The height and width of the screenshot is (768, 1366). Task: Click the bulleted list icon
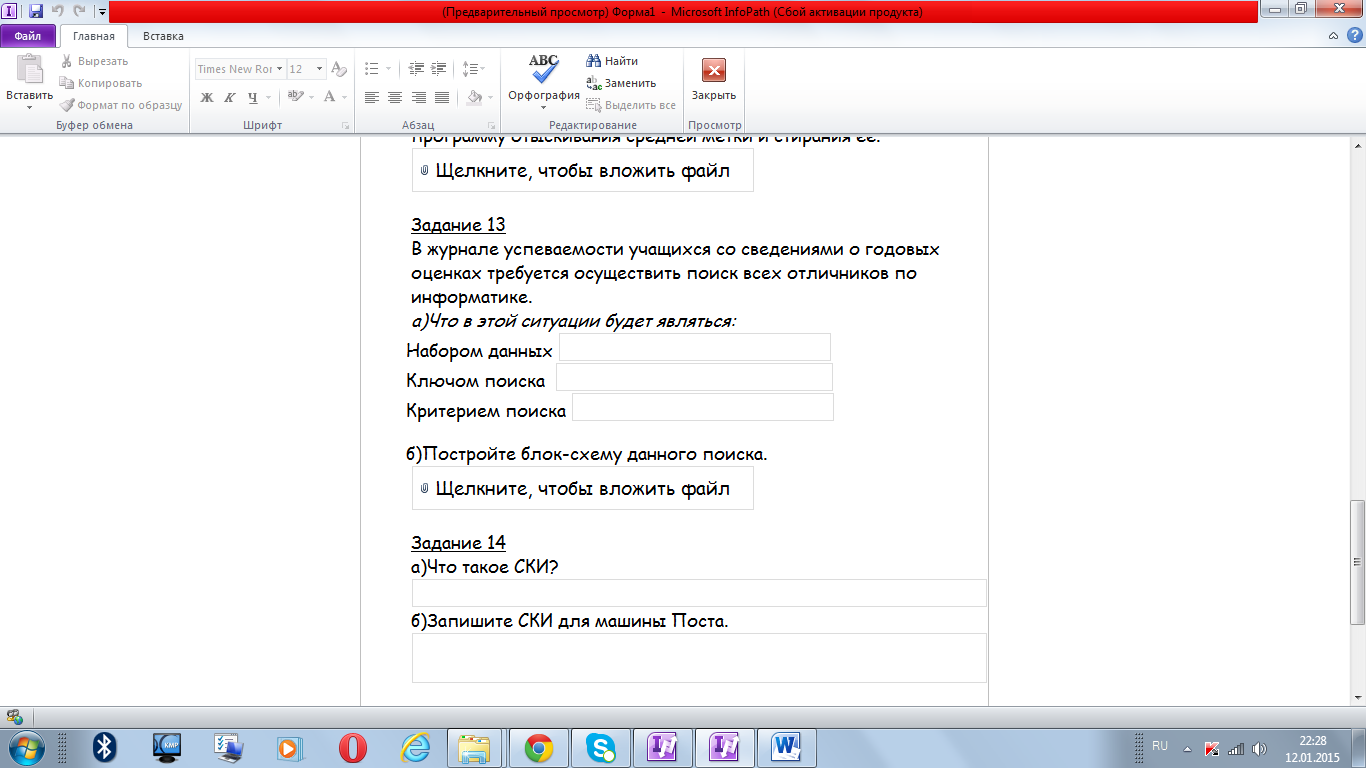372,69
